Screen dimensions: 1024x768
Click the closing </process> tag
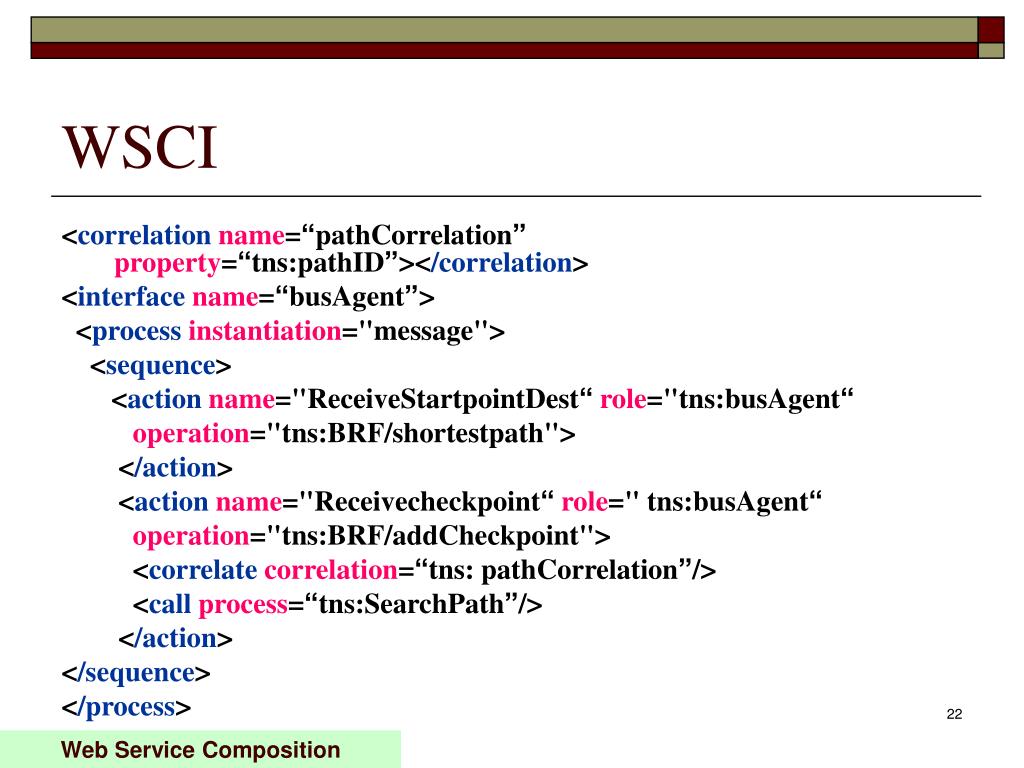click(x=126, y=707)
